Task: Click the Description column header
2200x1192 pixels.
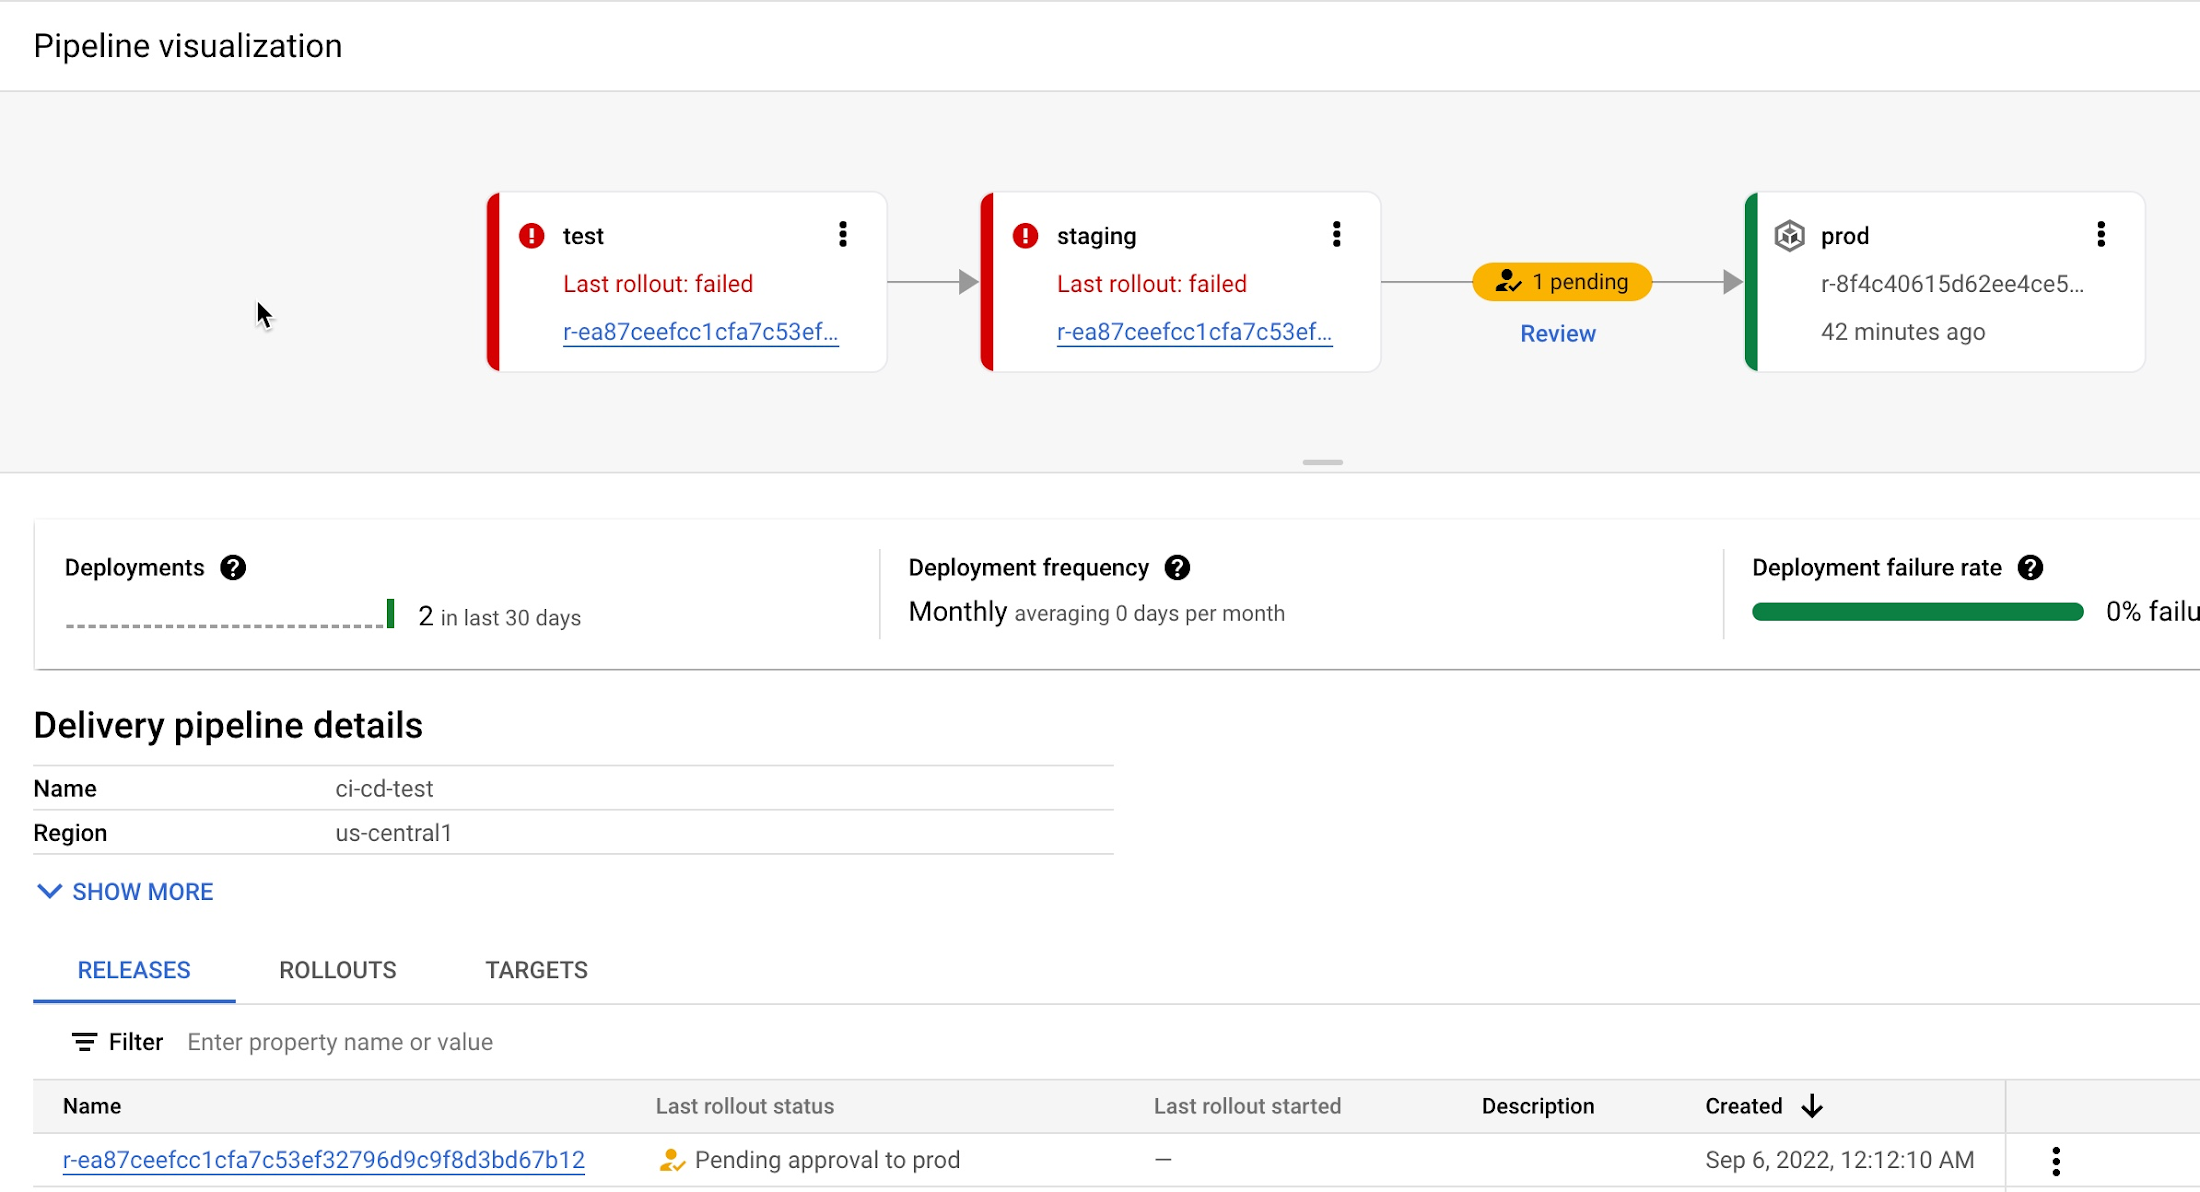Action: click(x=1538, y=1106)
